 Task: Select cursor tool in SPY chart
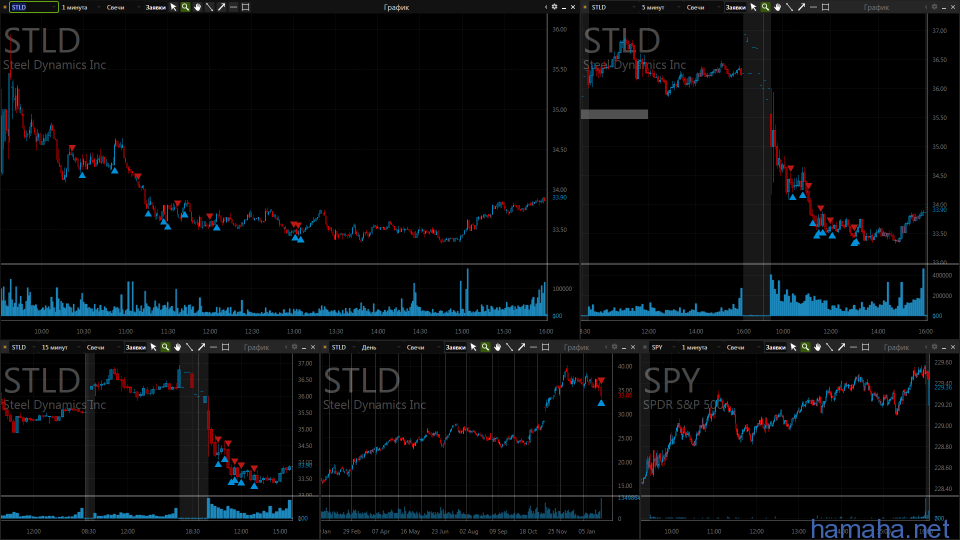tap(793, 347)
